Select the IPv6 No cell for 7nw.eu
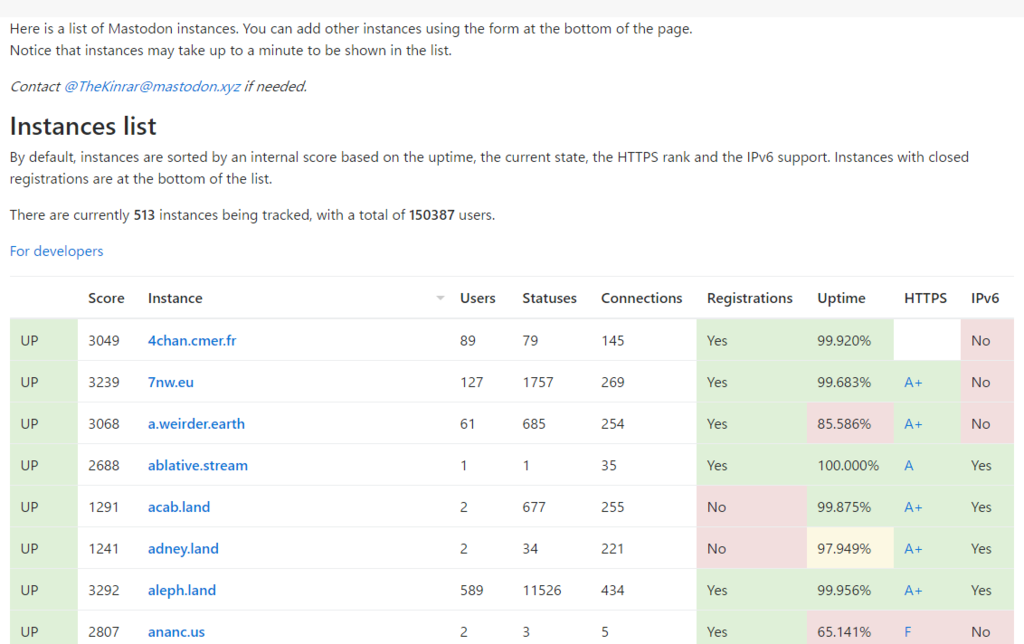Viewport: 1024px width, 644px height. point(987,382)
